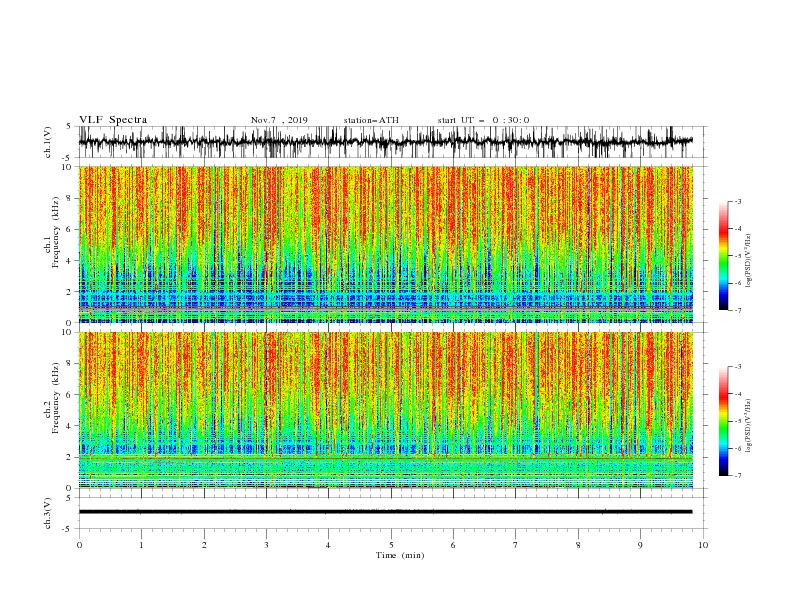
Task: Click the "2" tick on the time axis
Action: pyautogui.click(x=204, y=545)
